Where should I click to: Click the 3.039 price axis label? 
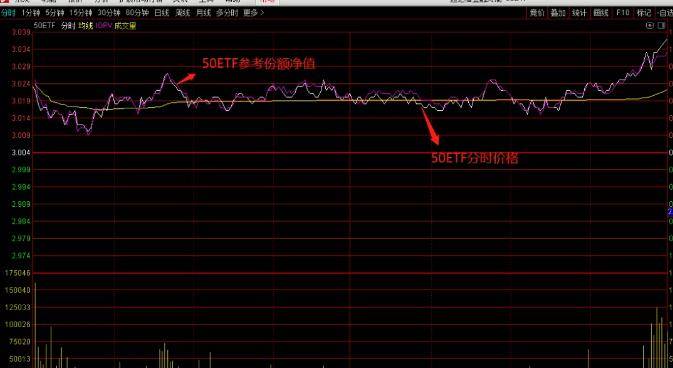(x=21, y=32)
